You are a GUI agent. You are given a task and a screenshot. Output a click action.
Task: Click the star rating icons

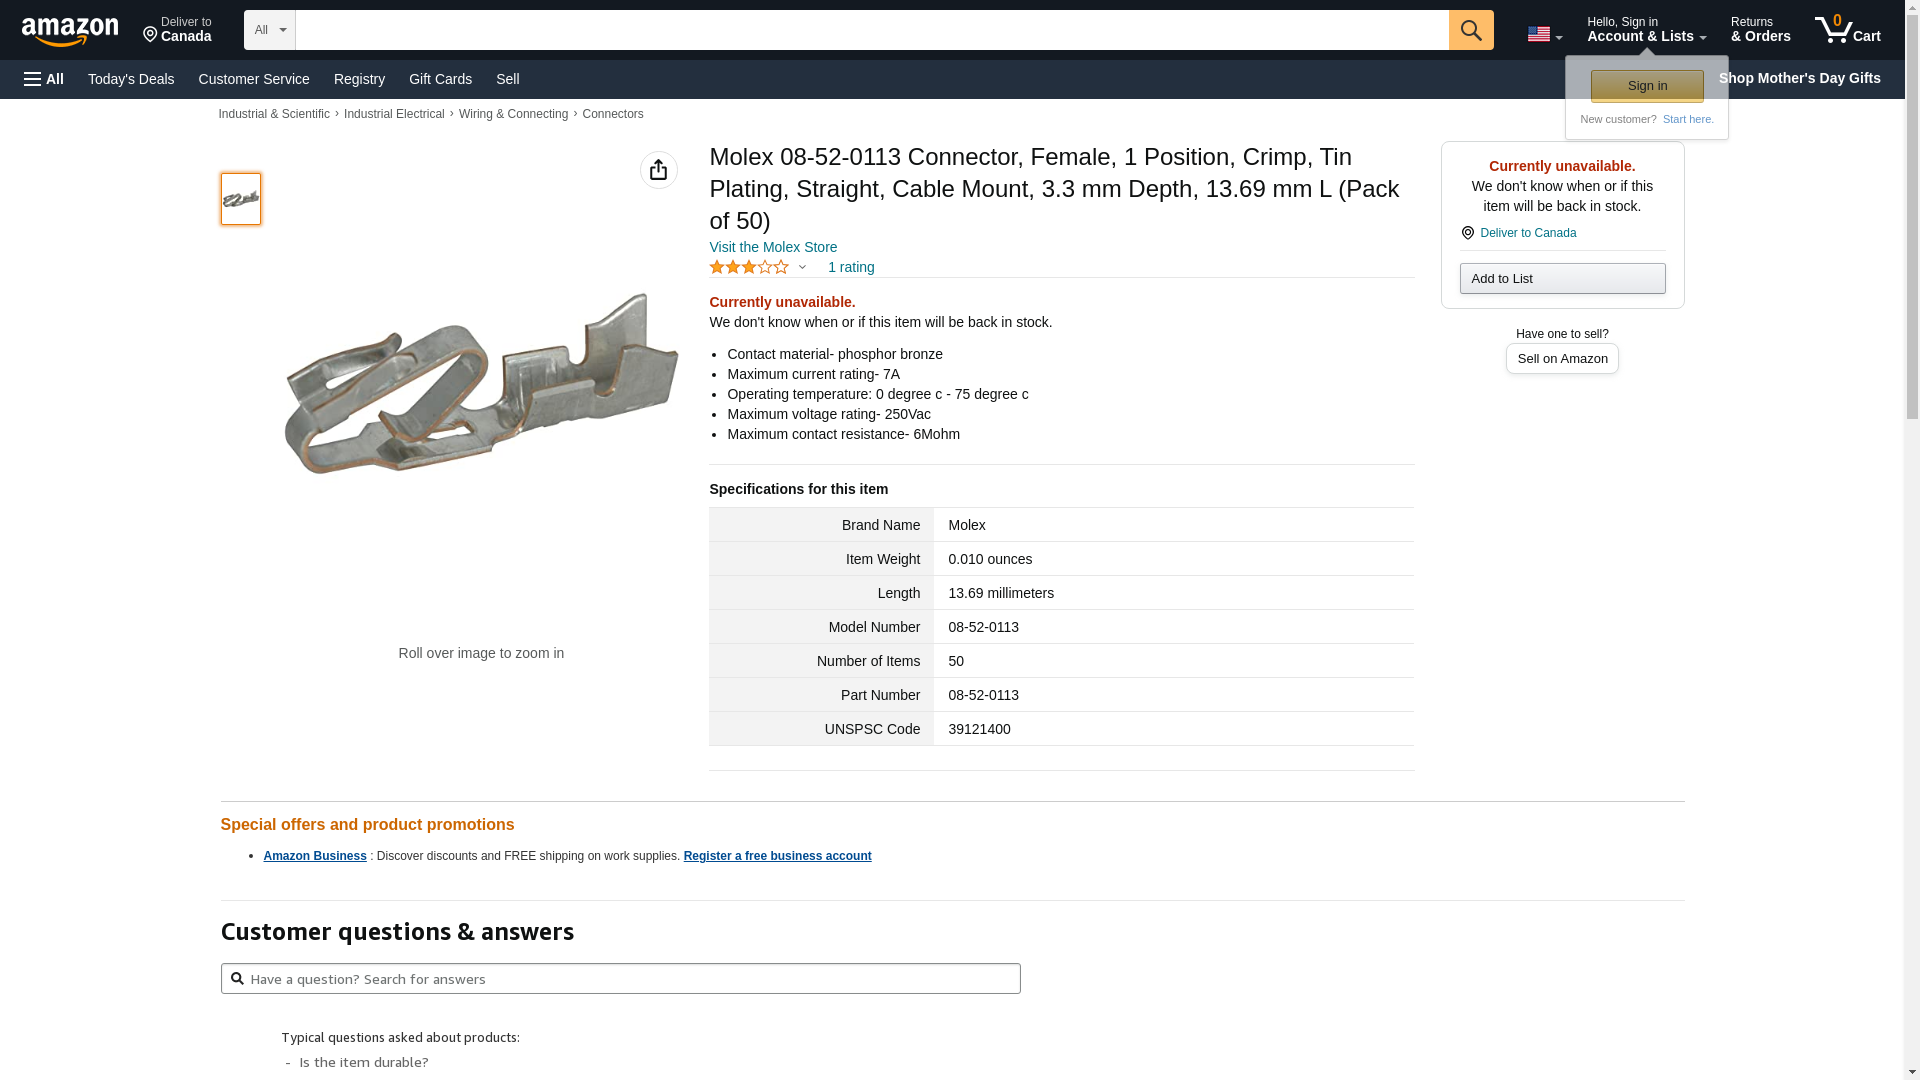[748, 267]
